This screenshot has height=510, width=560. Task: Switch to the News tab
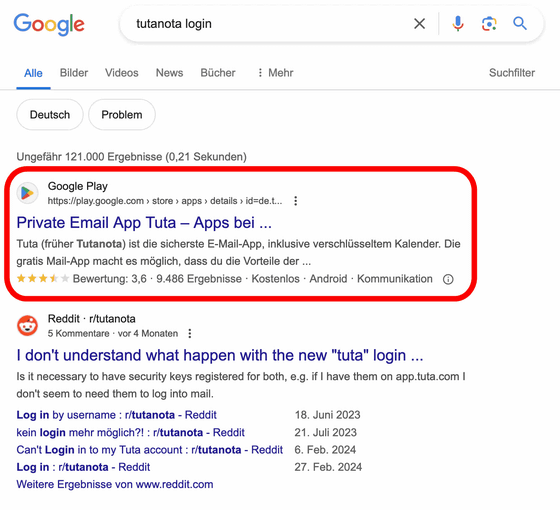tap(169, 73)
